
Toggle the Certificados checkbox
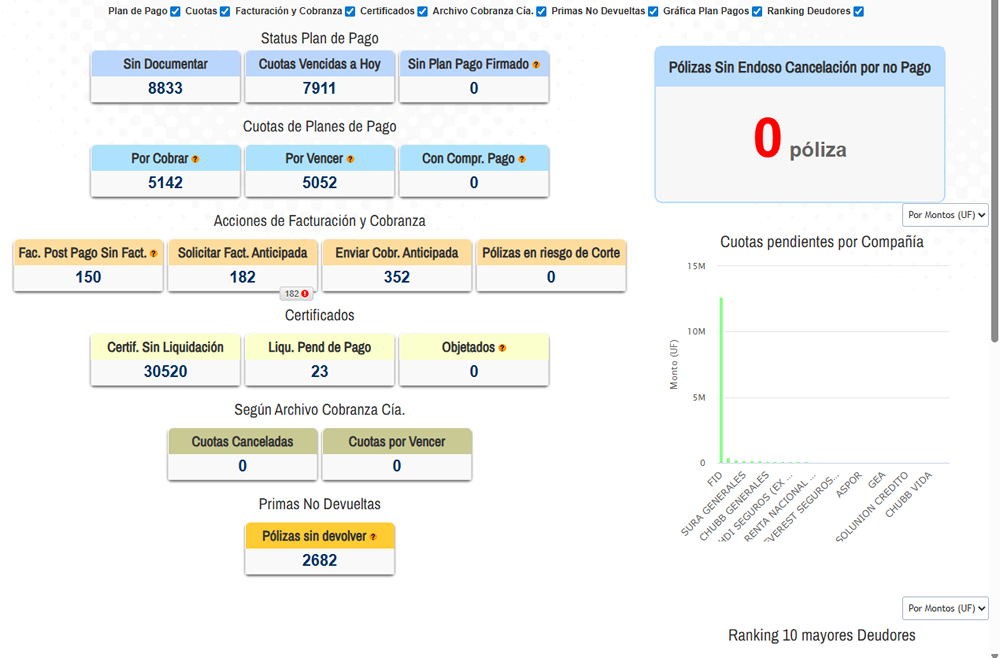coord(424,12)
